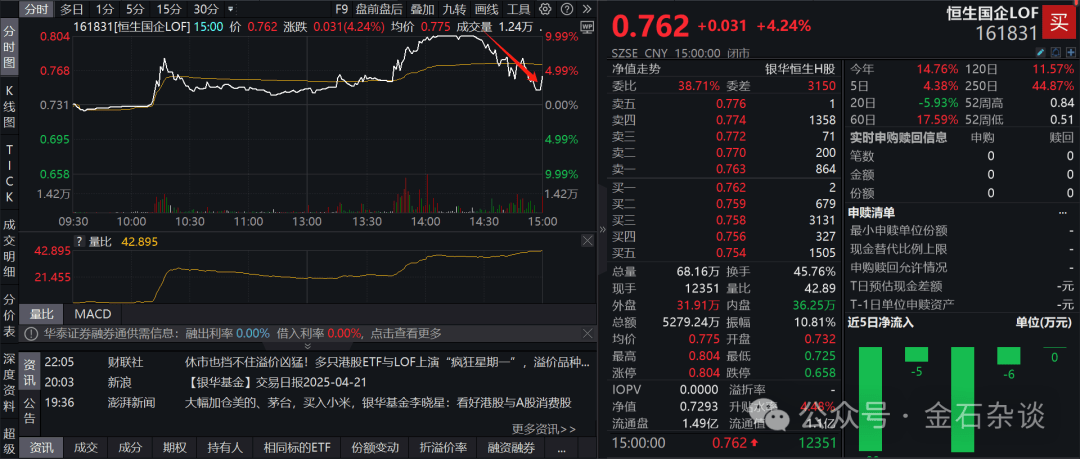Click the 近5日净流入 chart header

(x=881, y=322)
